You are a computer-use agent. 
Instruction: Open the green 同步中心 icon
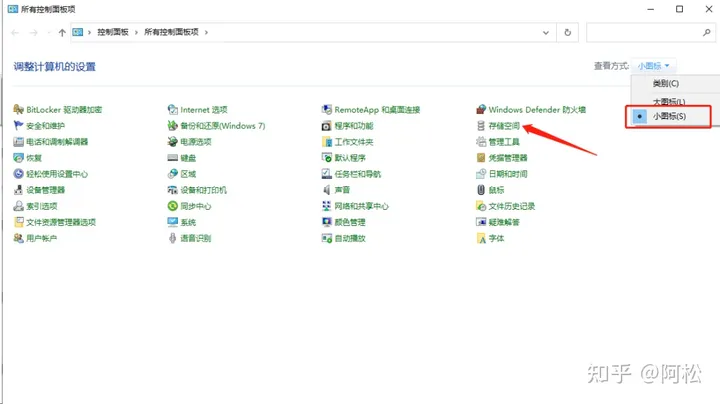[x=173, y=206]
